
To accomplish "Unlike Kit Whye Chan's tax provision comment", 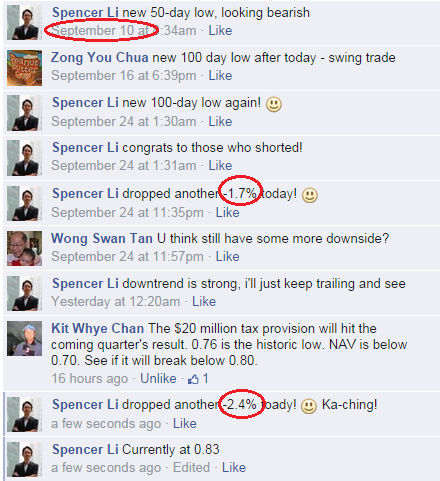I will click(x=158, y=379).
